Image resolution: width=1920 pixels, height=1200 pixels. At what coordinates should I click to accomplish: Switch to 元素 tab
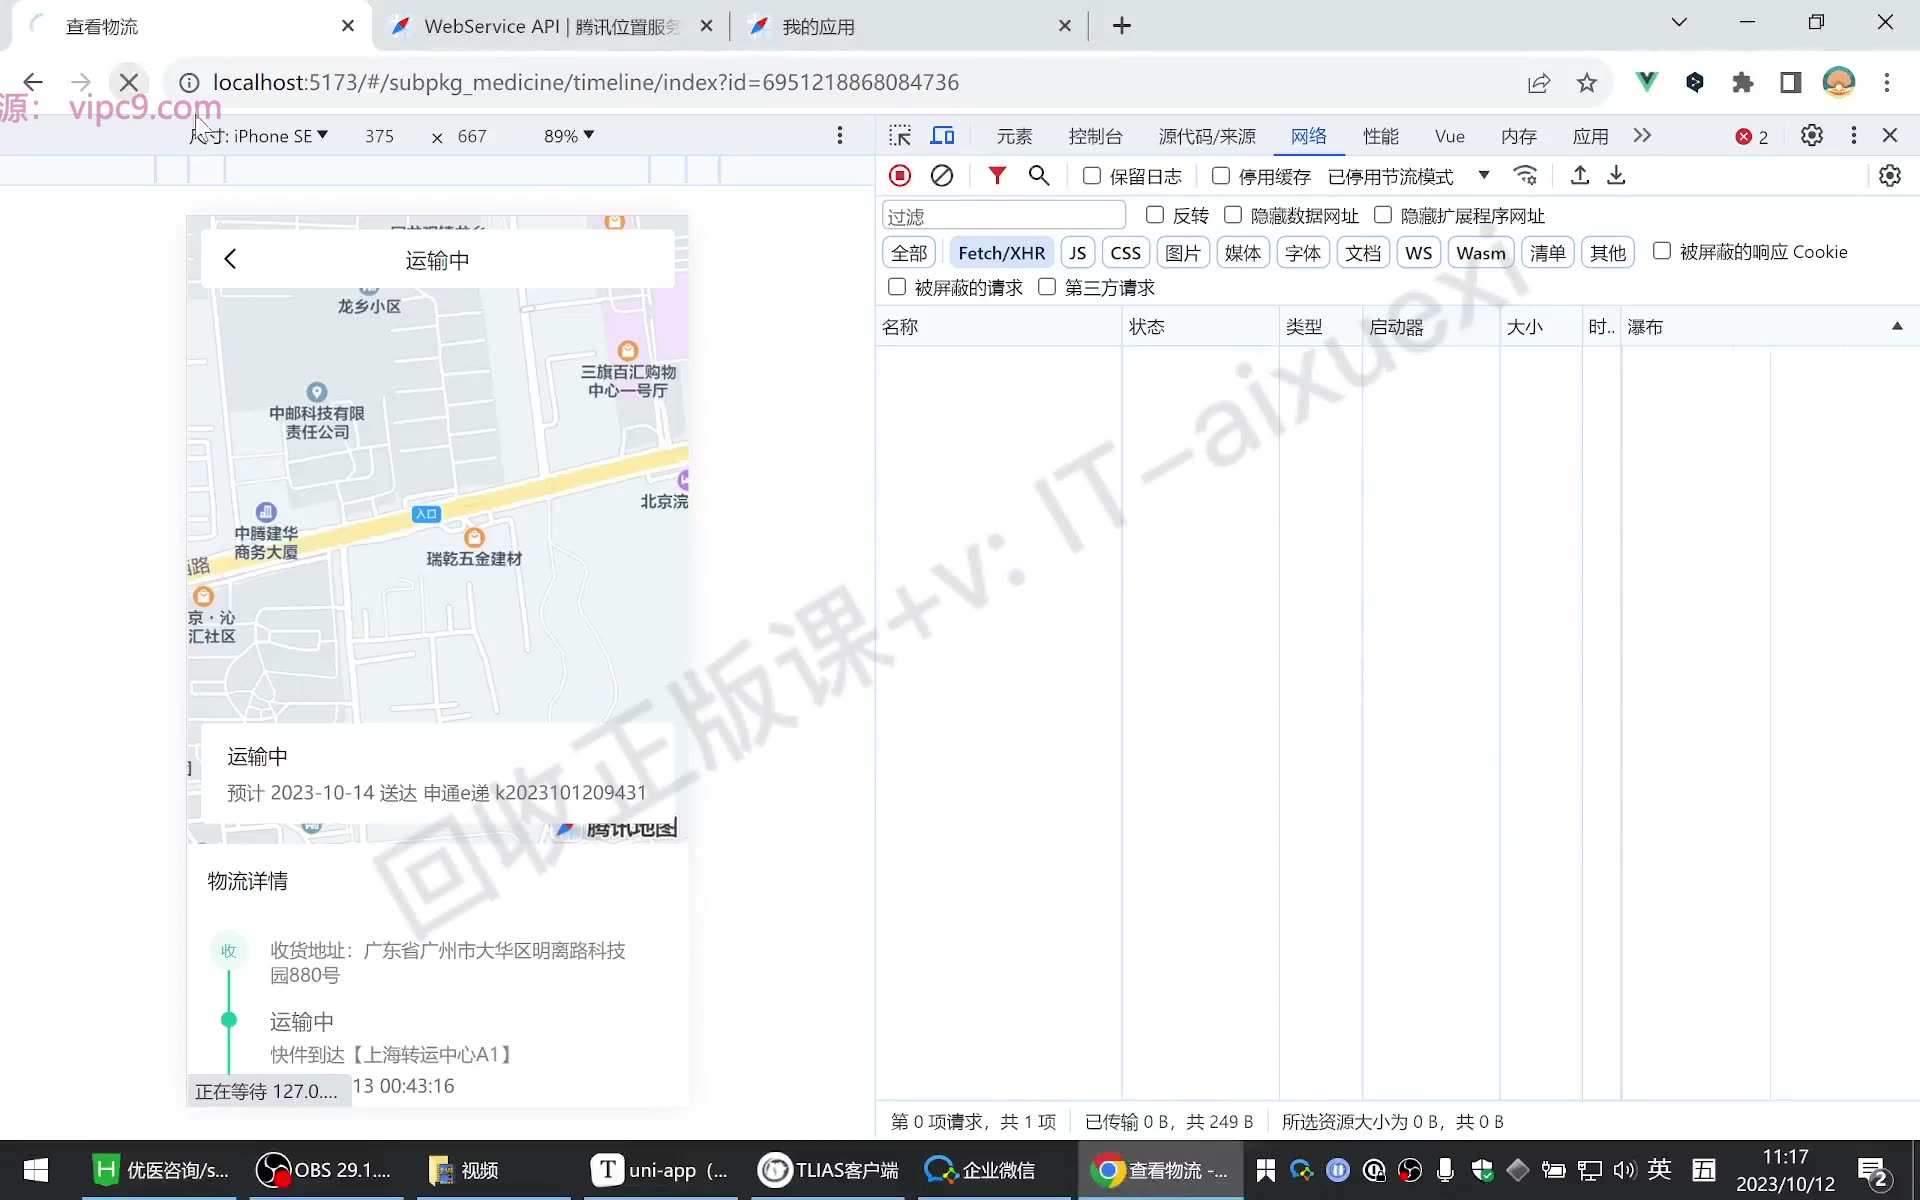click(x=1014, y=137)
